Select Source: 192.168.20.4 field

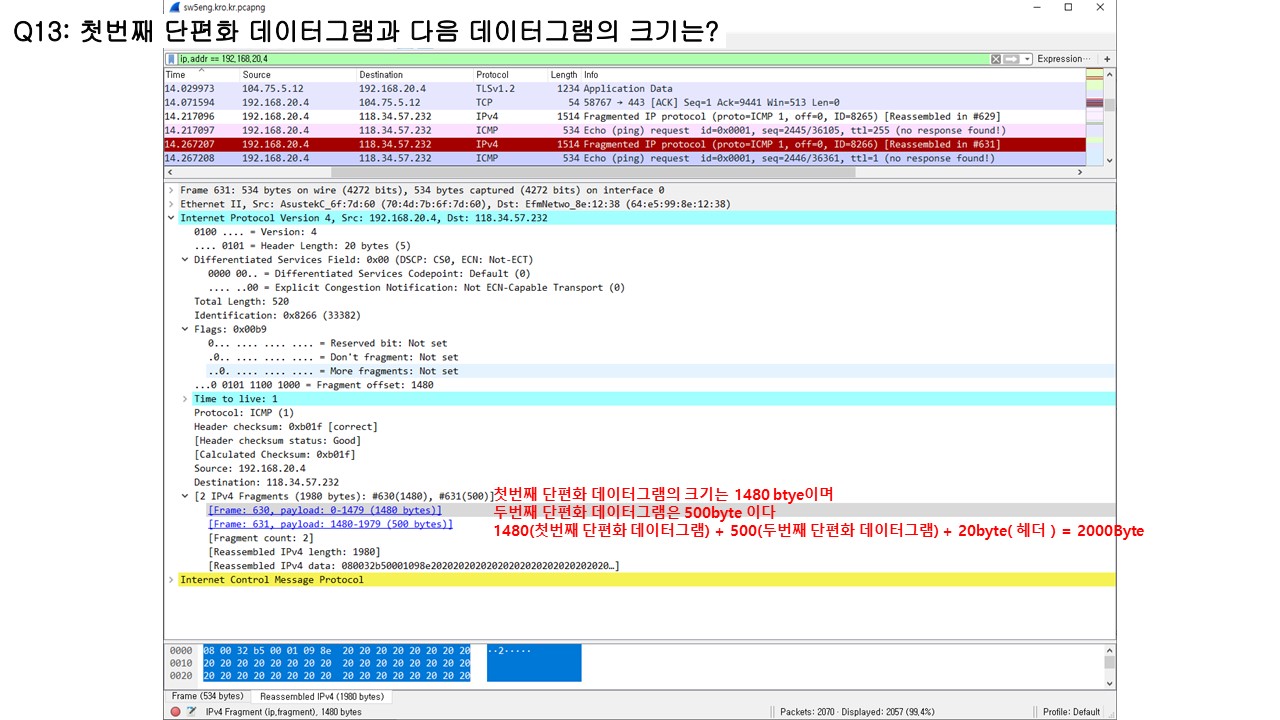point(250,468)
